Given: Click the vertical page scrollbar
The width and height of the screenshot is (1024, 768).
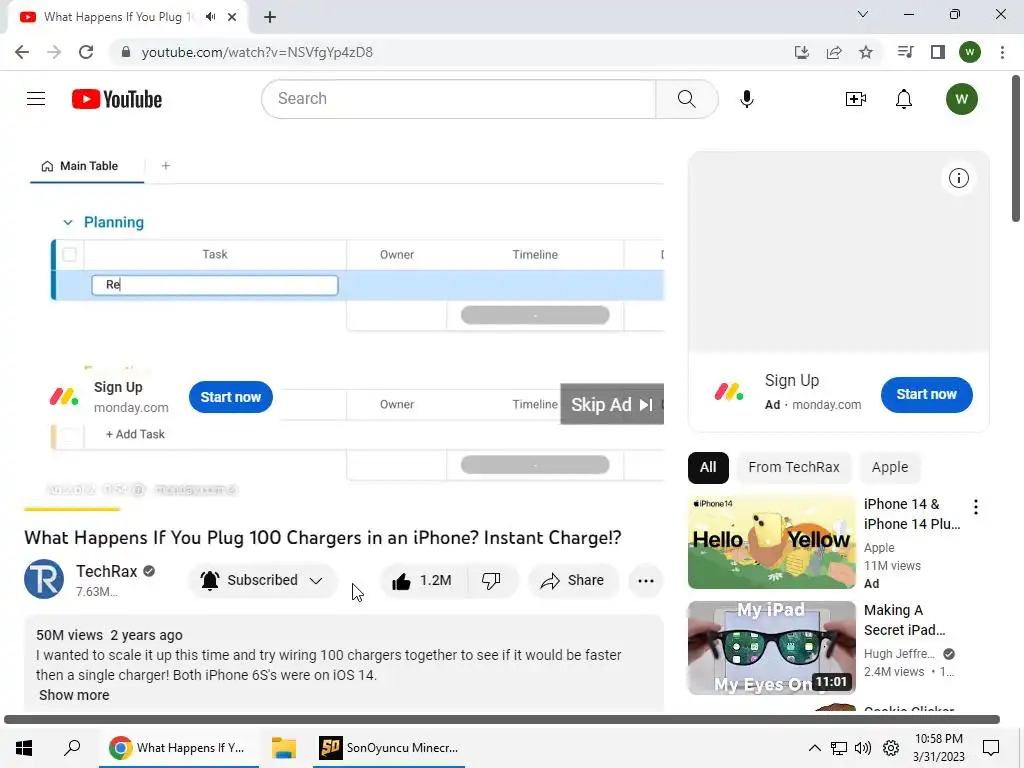Looking at the screenshot, I should 1016,149.
